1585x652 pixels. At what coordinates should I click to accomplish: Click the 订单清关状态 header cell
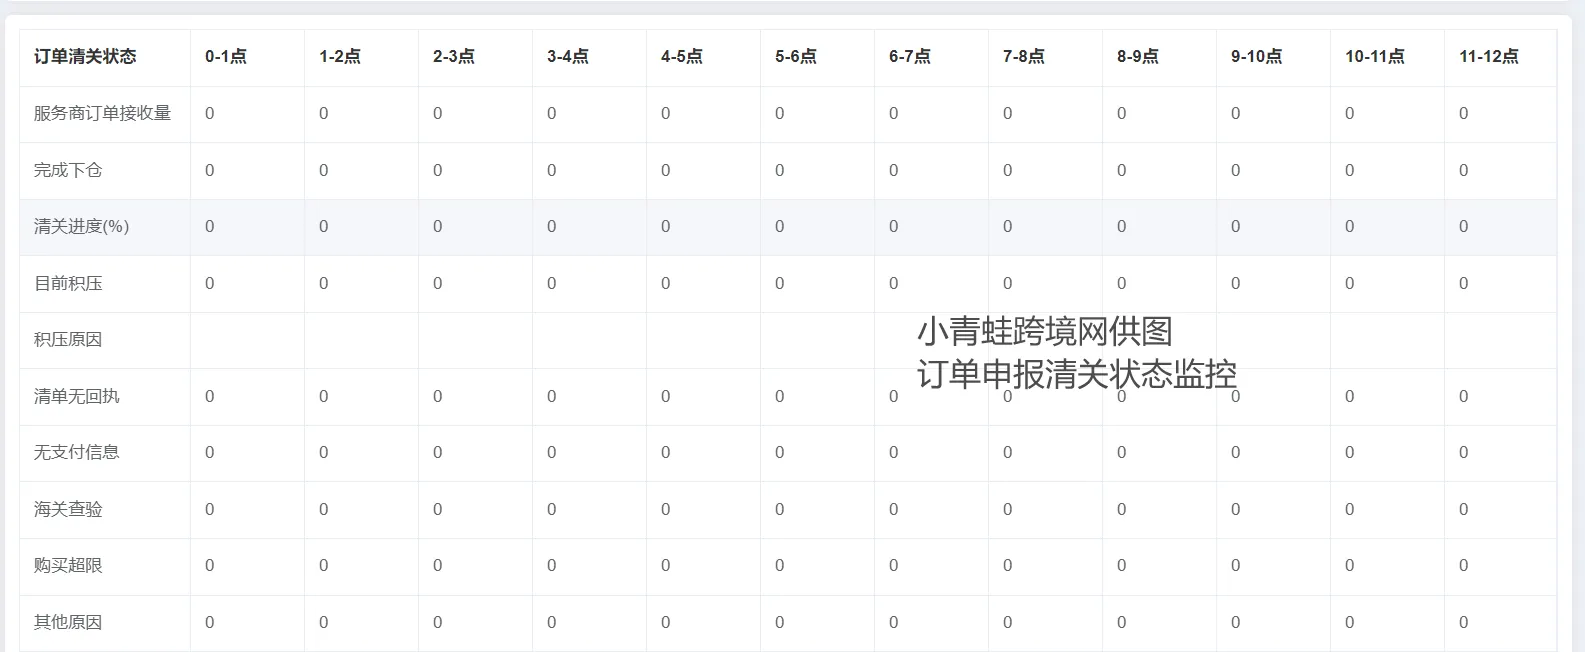pyautogui.click(x=85, y=57)
